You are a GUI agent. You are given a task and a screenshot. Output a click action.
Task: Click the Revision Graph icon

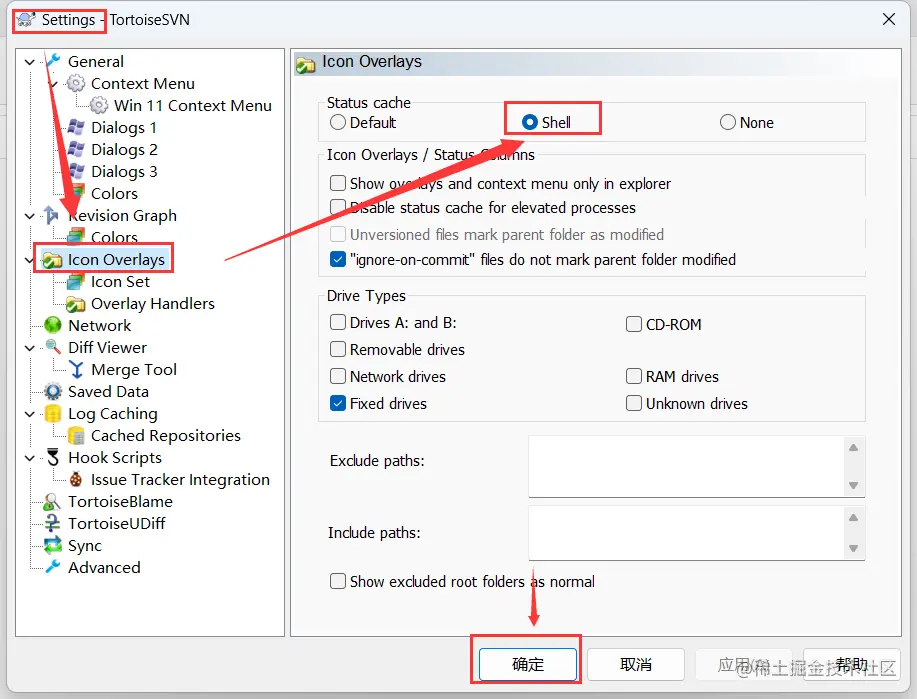click(52, 215)
